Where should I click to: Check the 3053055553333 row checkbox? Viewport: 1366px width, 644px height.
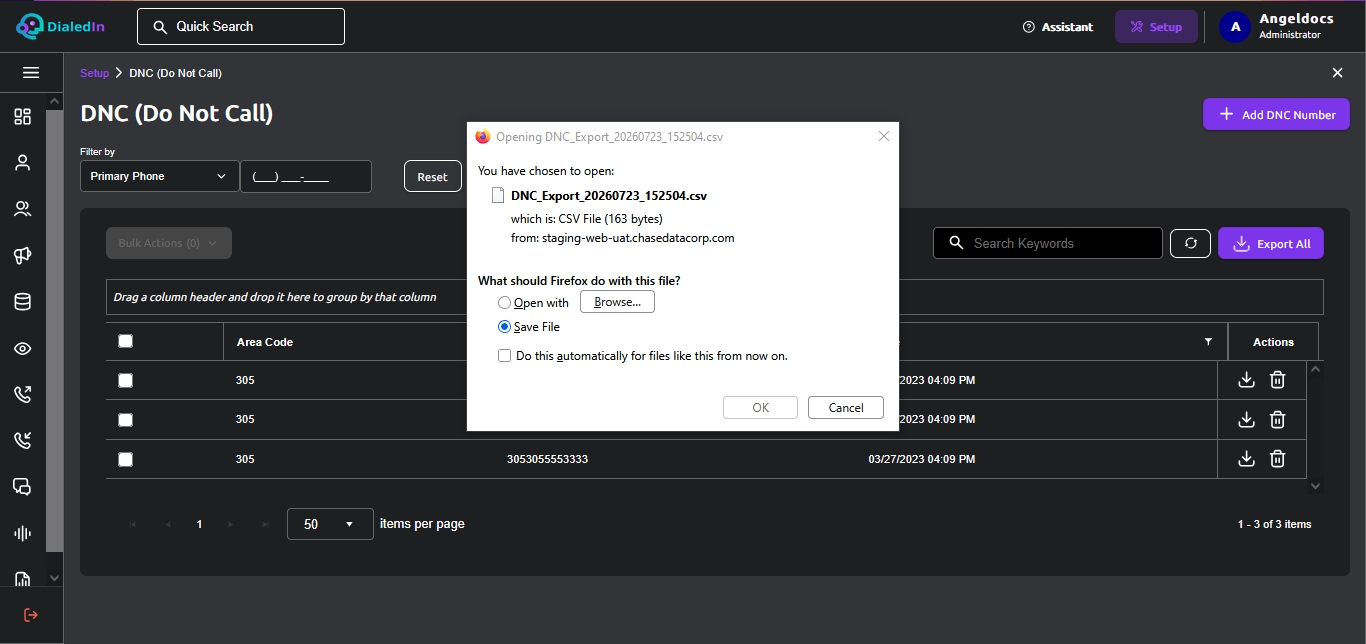pos(125,459)
